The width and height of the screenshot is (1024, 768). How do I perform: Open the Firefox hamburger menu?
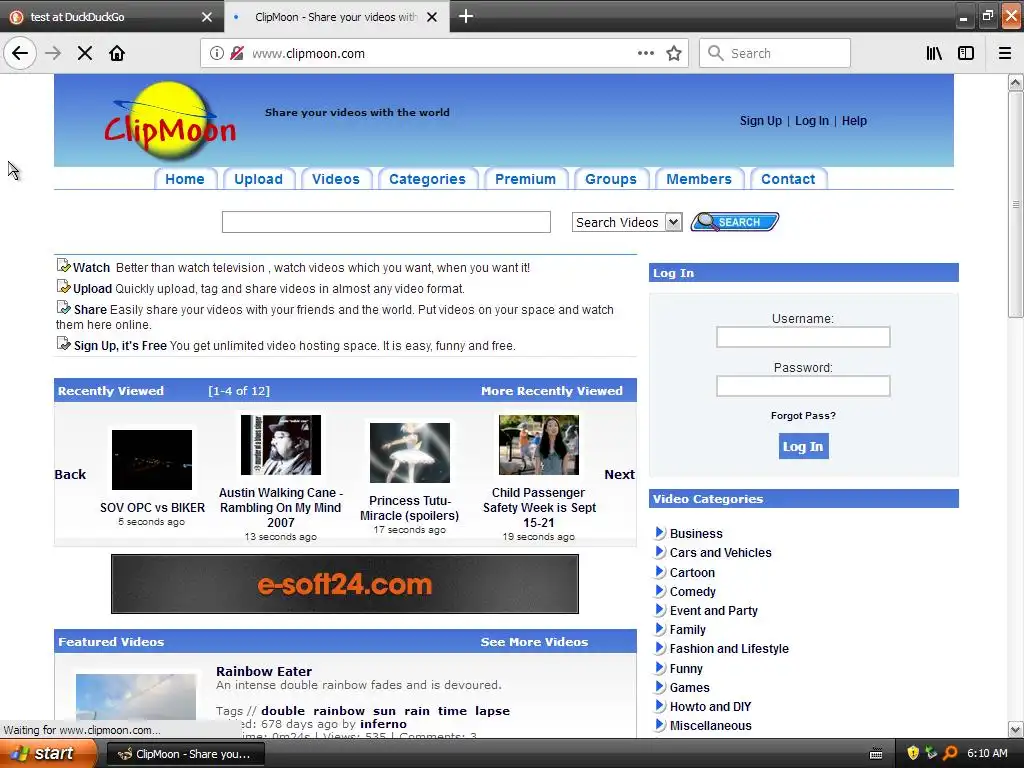1005,53
